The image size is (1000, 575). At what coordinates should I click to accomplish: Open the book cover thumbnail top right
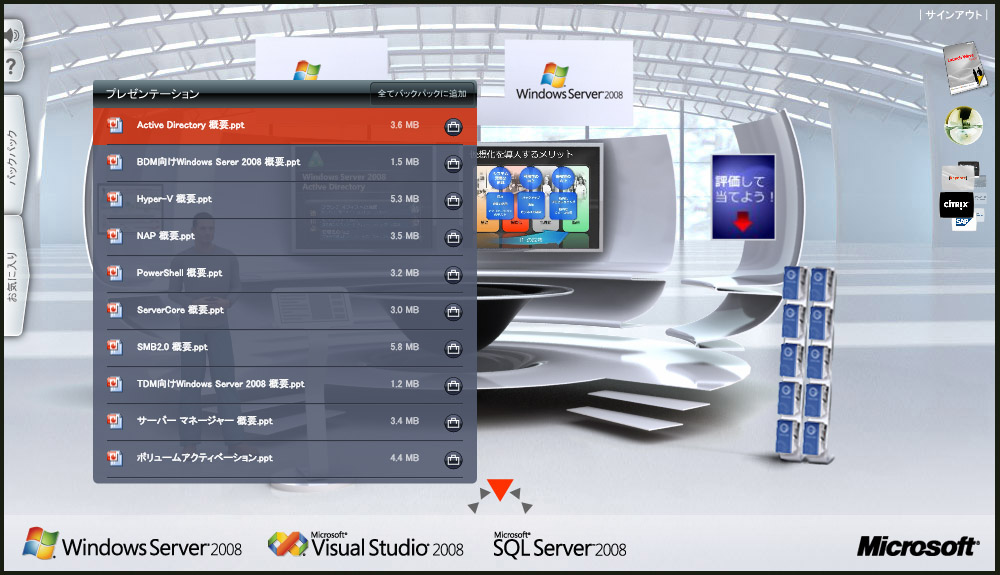[x=964, y=68]
